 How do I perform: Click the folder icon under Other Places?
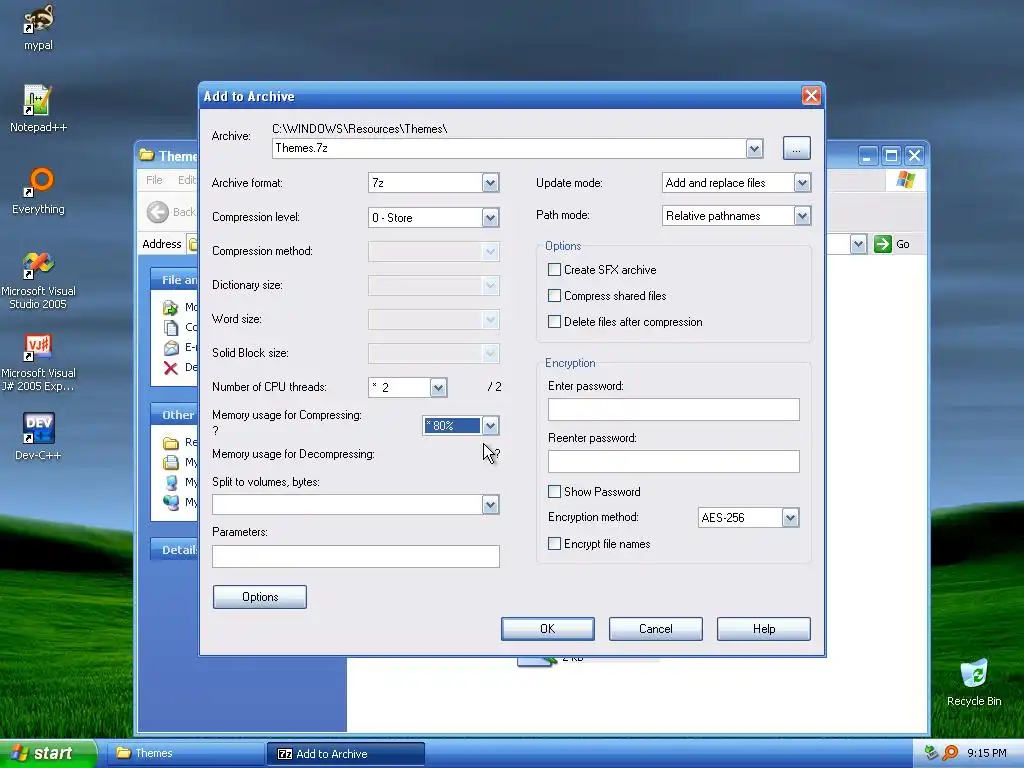pos(170,443)
